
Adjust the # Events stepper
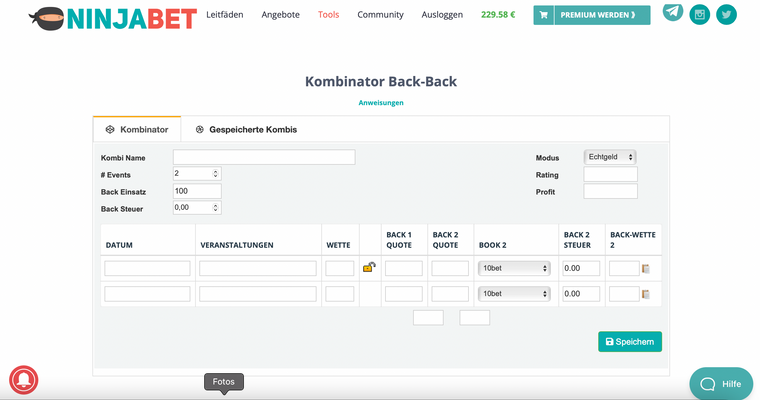pyautogui.click(x=216, y=173)
